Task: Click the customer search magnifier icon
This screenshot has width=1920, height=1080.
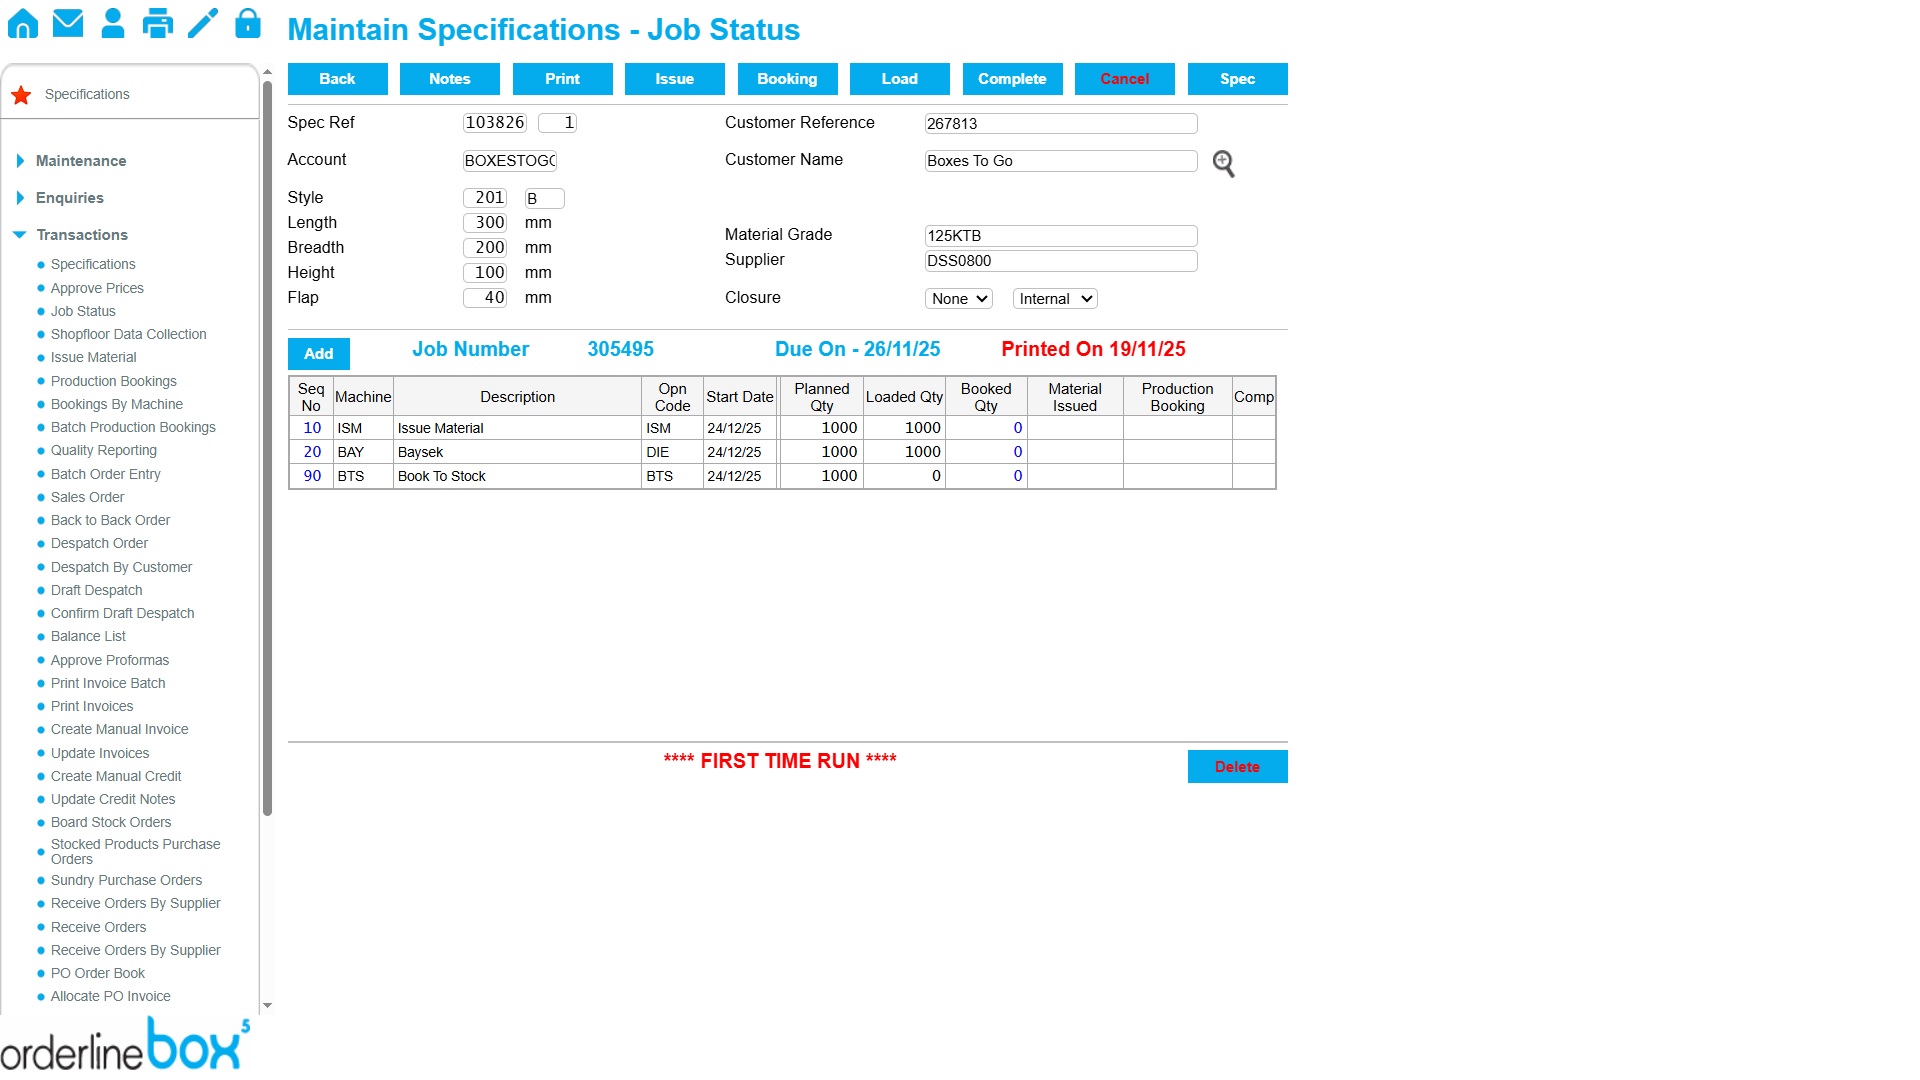Action: point(1223,163)
